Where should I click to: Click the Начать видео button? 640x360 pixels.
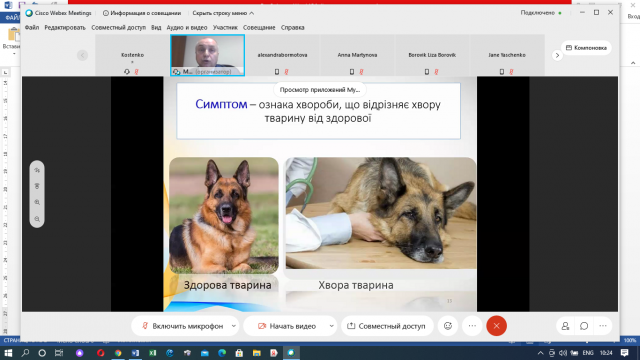[x=287, y=326]
